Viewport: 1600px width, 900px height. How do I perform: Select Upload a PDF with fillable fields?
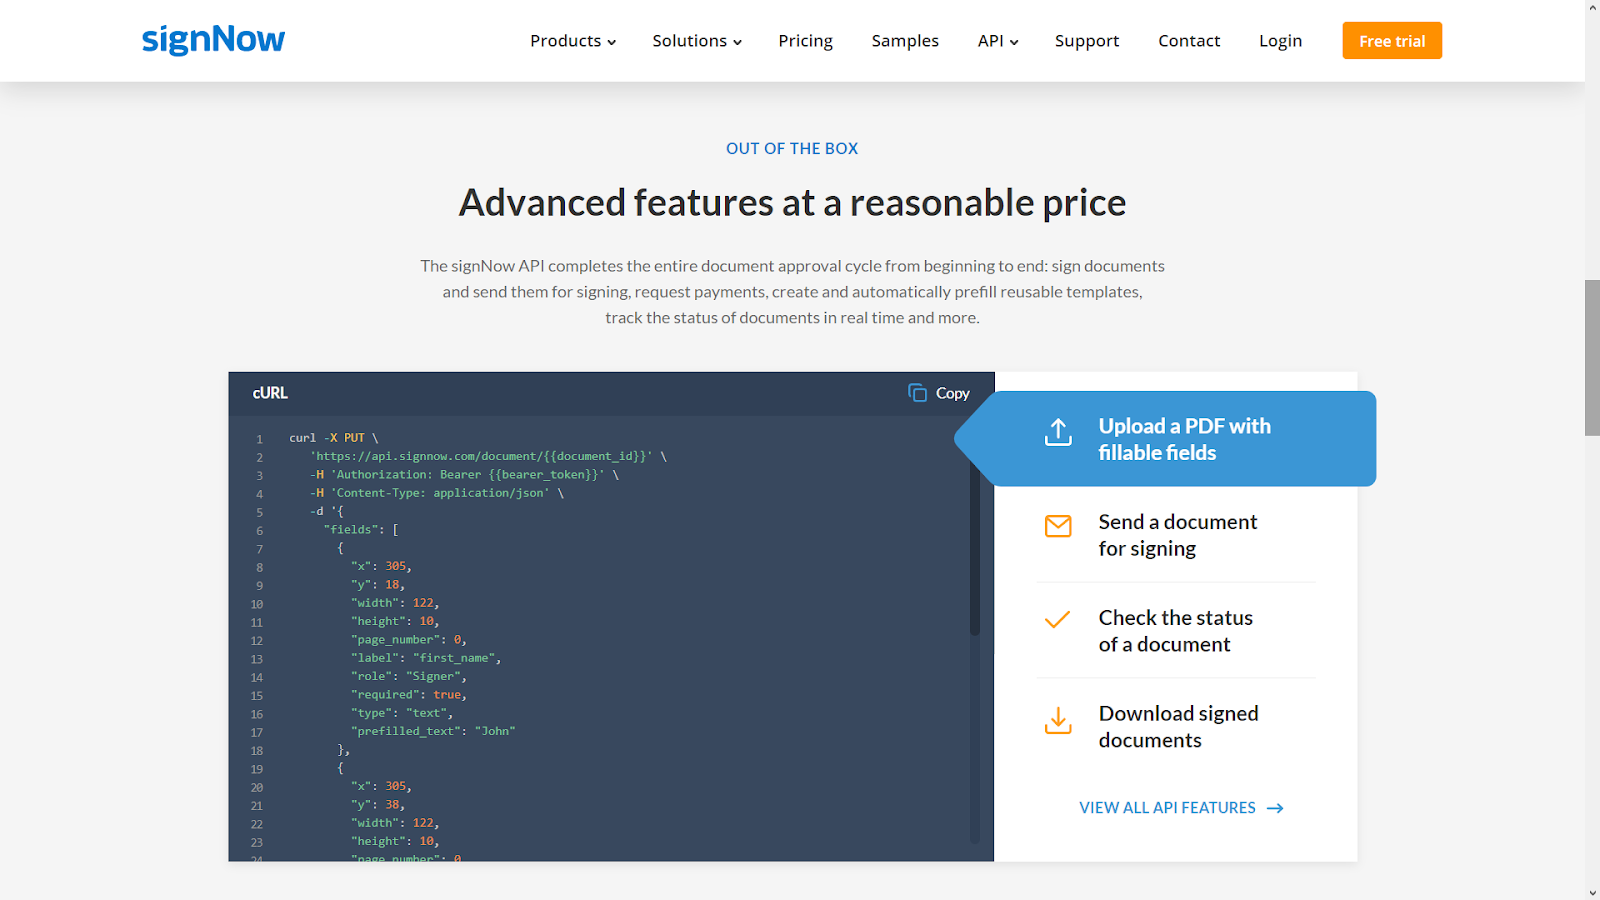(1184, 439)
